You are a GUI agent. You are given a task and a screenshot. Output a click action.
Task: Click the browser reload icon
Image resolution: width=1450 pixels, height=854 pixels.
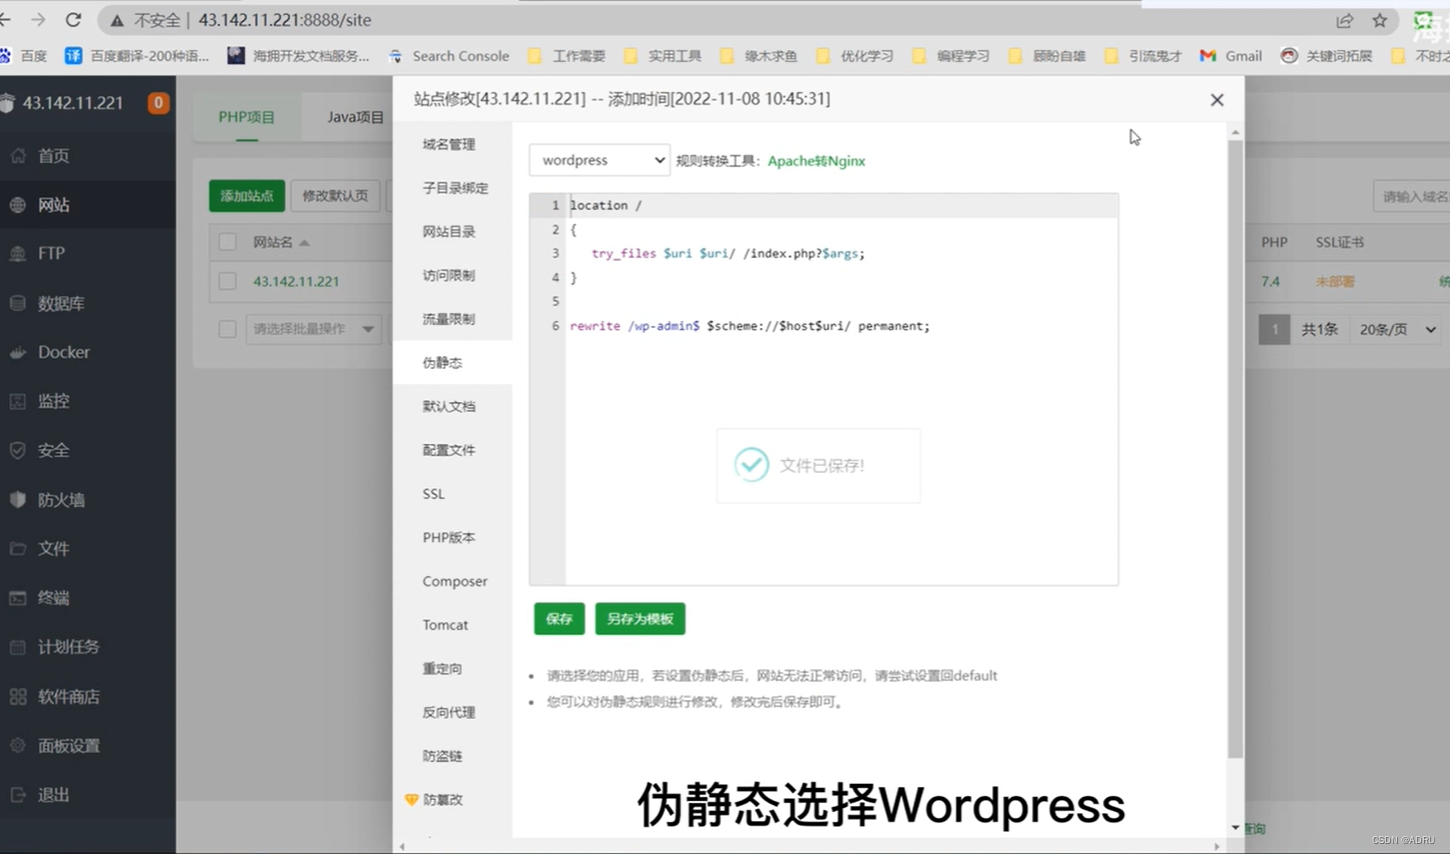point(73,20)
